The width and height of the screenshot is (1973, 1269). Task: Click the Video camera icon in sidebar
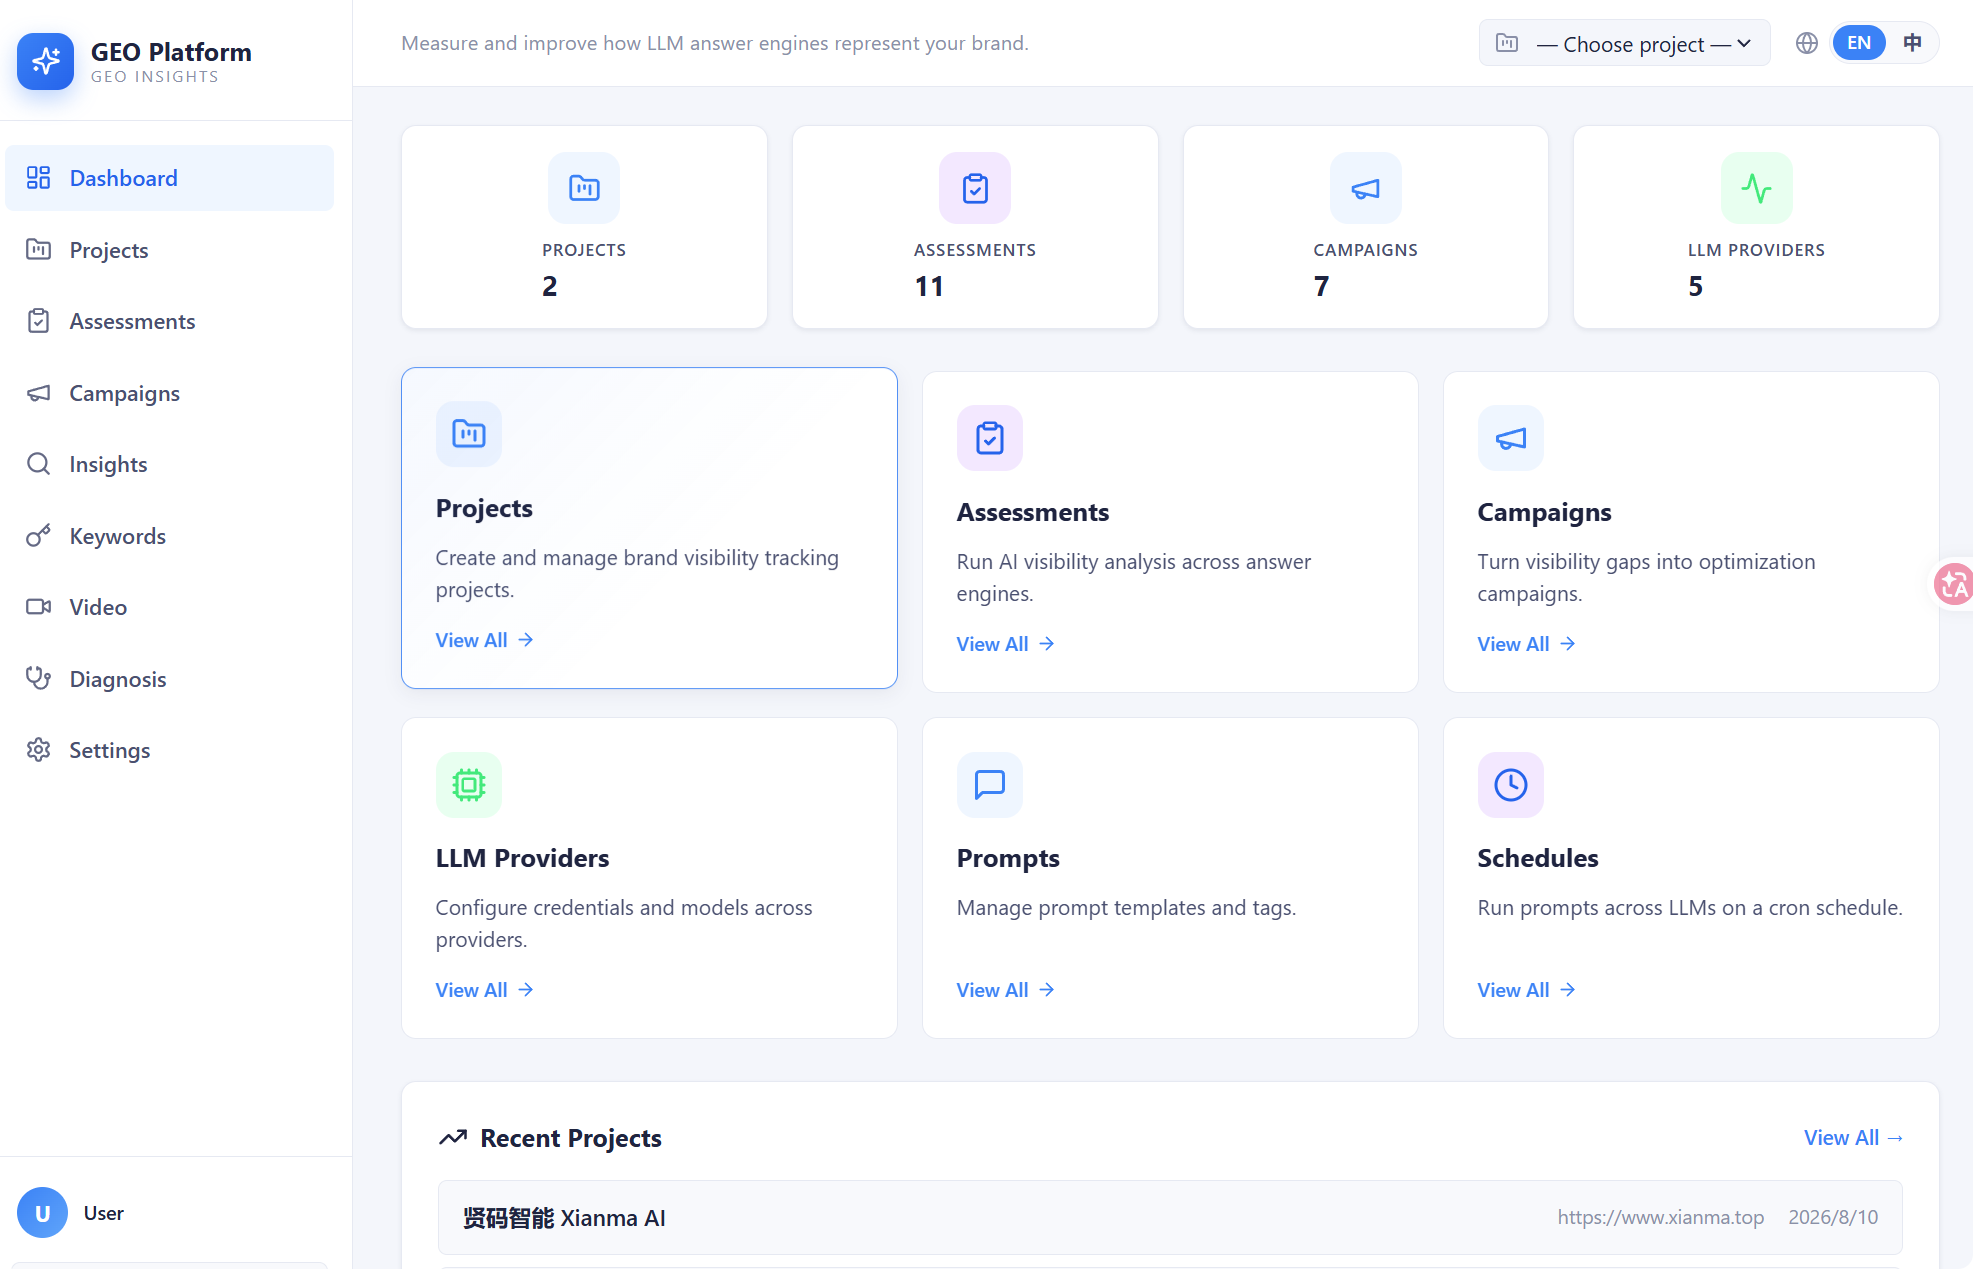click(38, 607)
